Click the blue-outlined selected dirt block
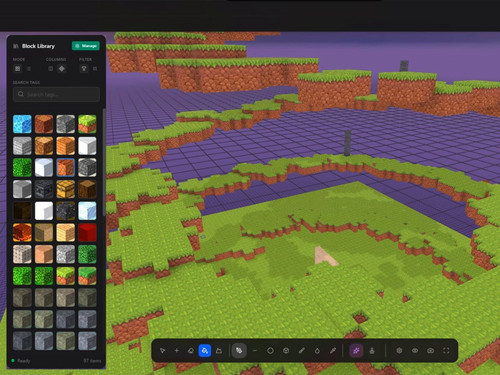Viewport: 500px width, 375px height. (x=66, y=167)
